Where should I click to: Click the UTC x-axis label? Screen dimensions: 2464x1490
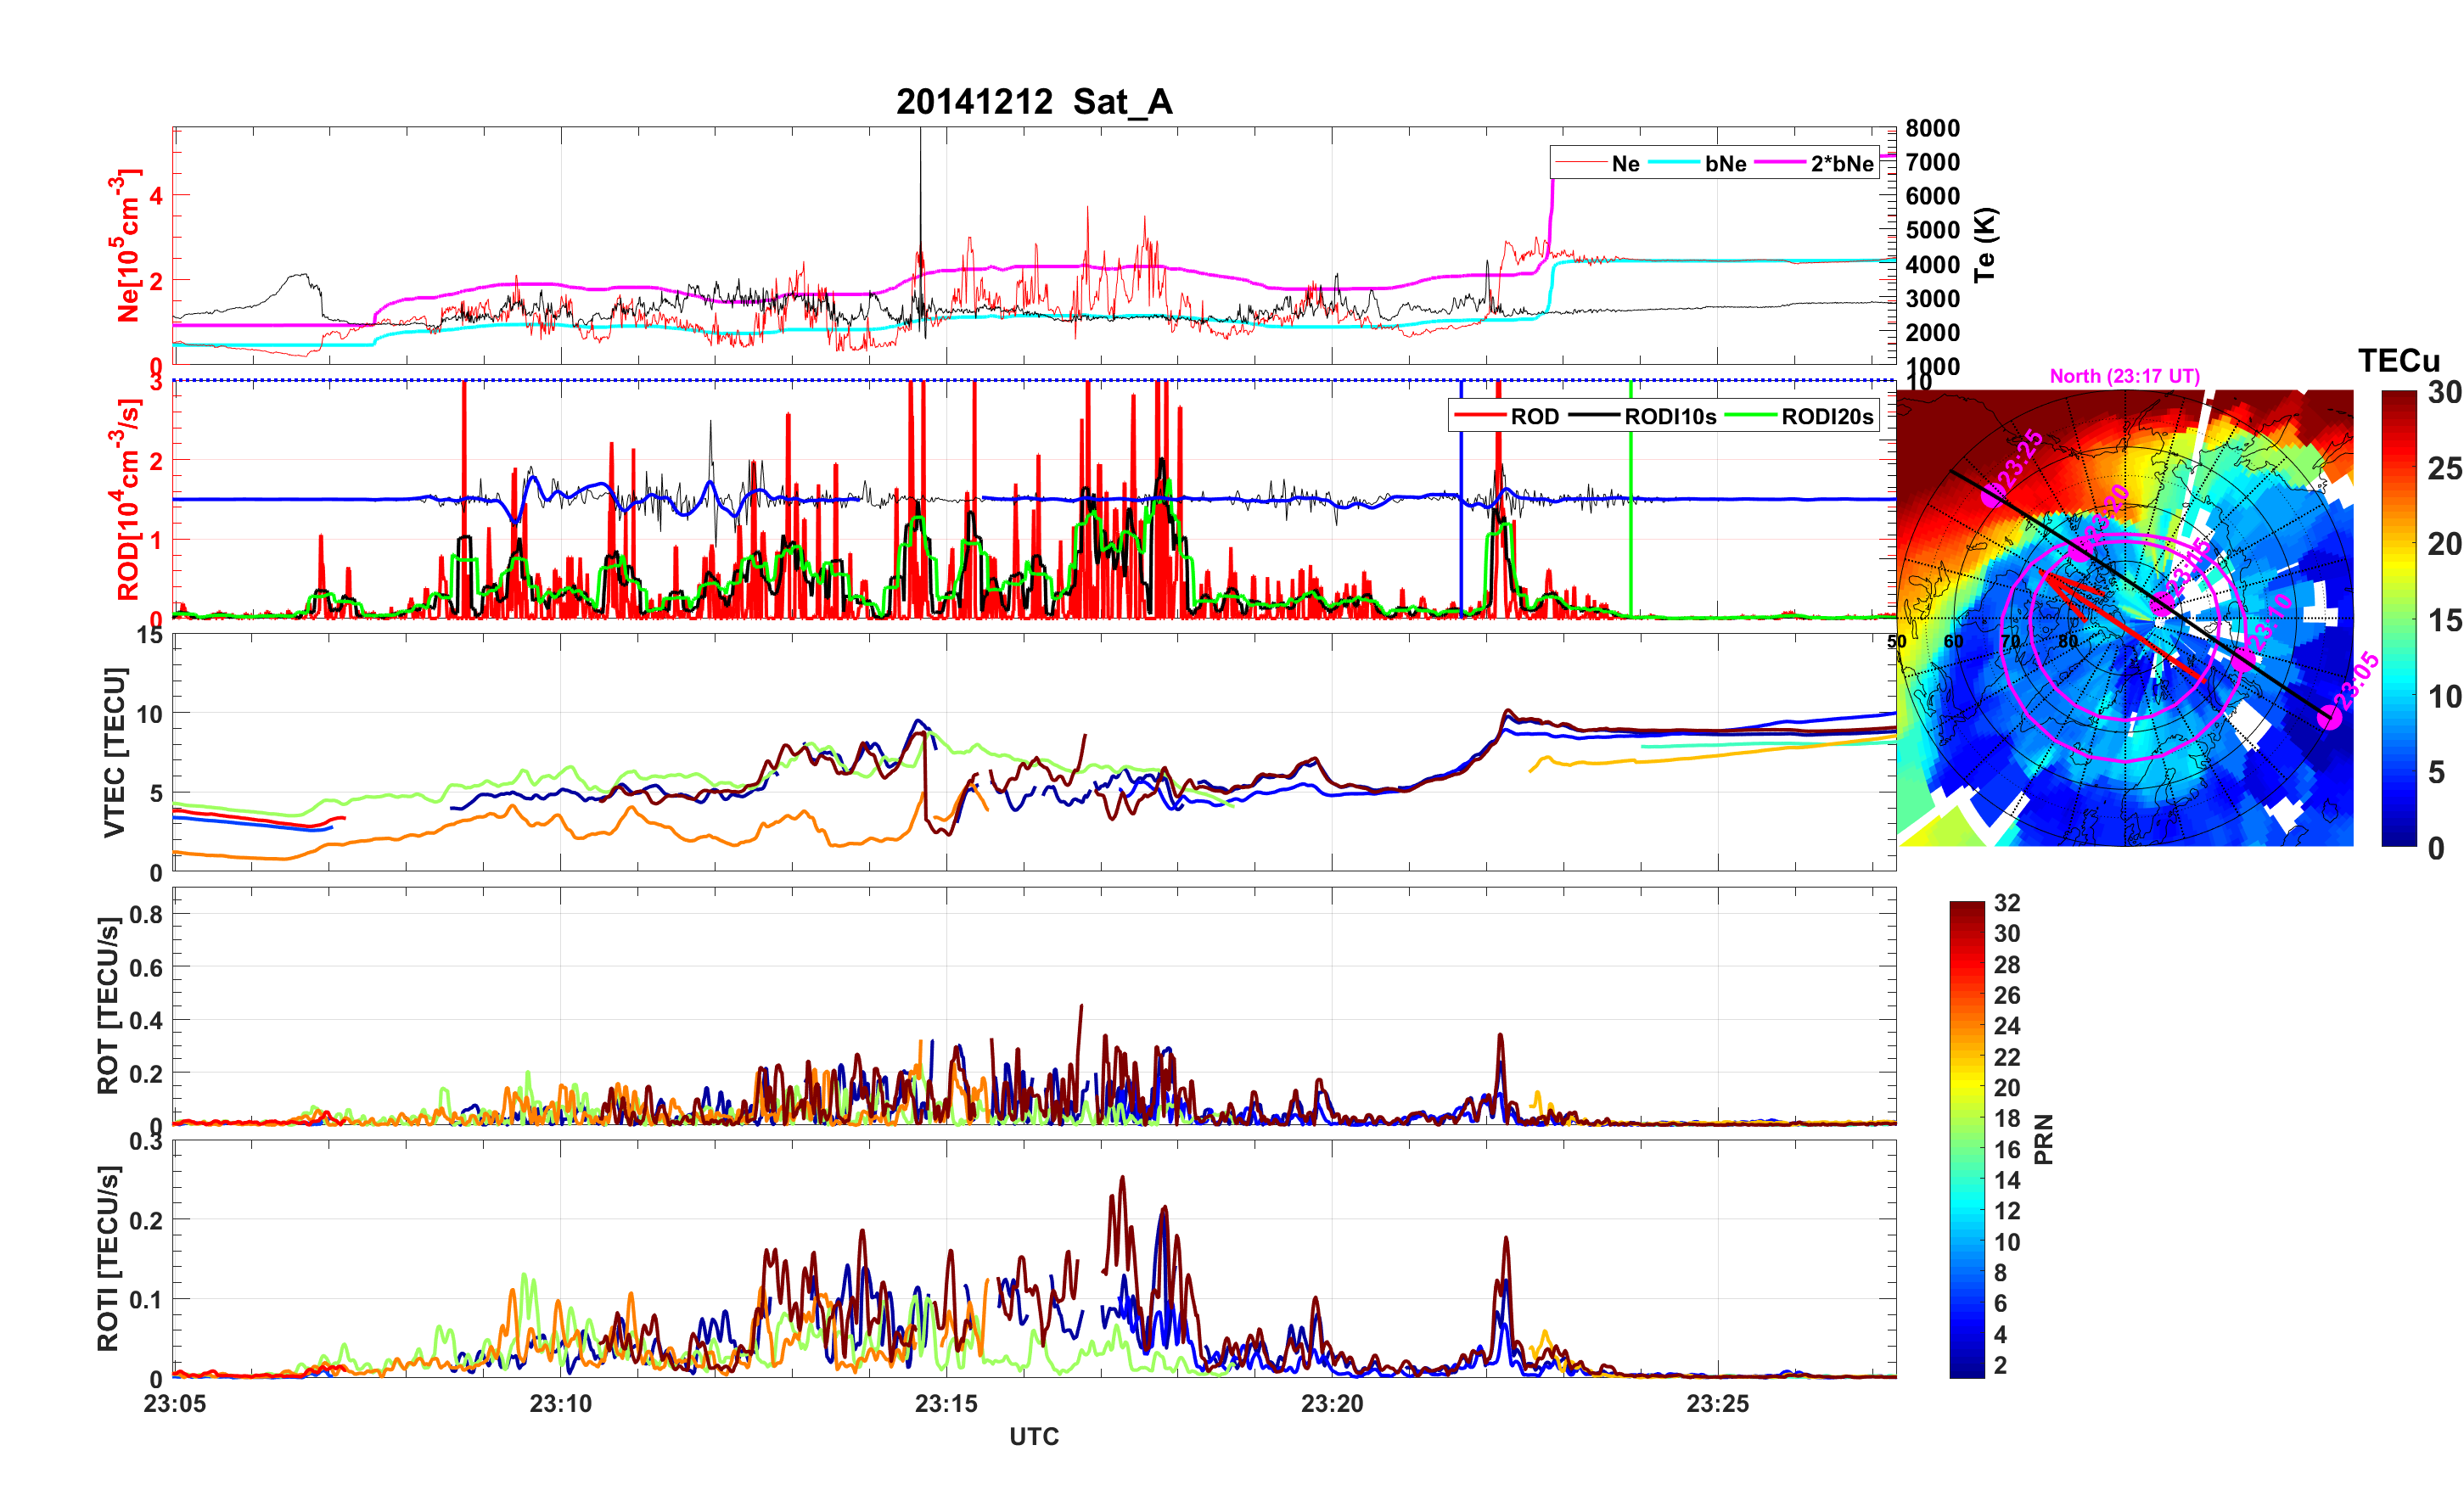click(1033, 1437)
